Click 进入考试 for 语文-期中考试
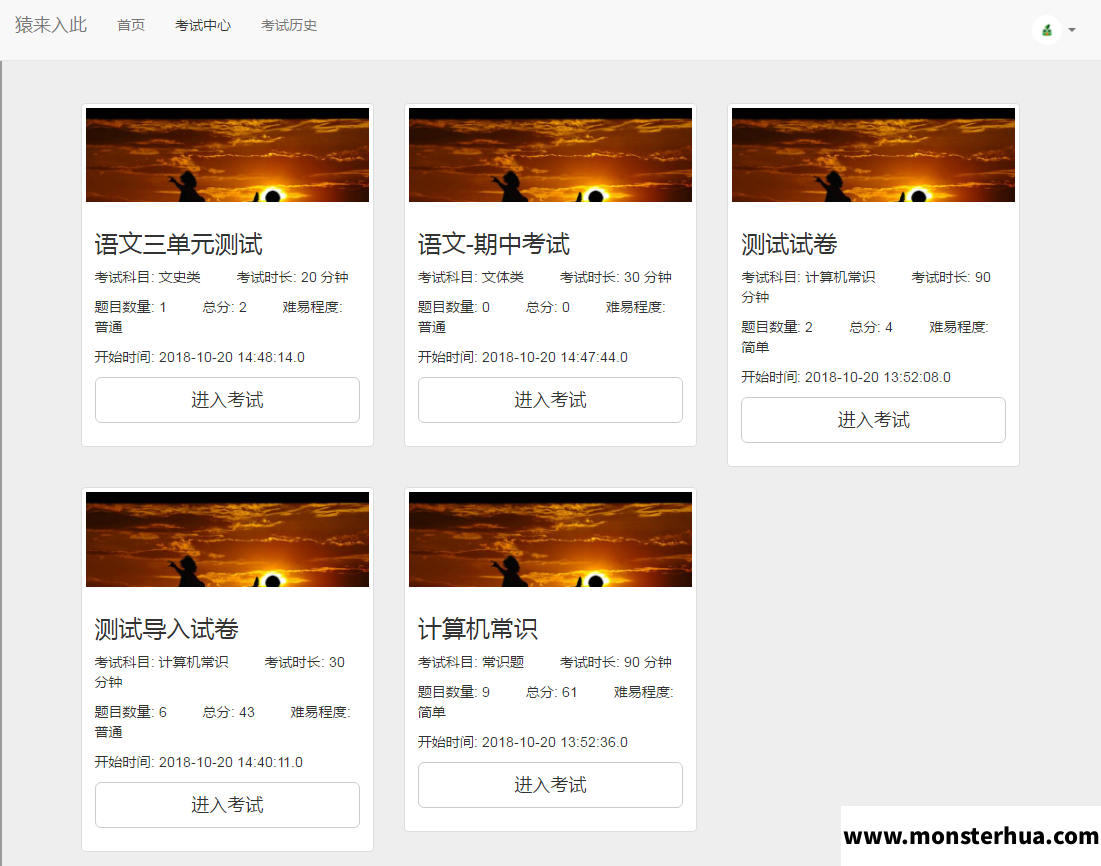Image resolution: width=1101 pixels, height=866 pixels. 550,400
